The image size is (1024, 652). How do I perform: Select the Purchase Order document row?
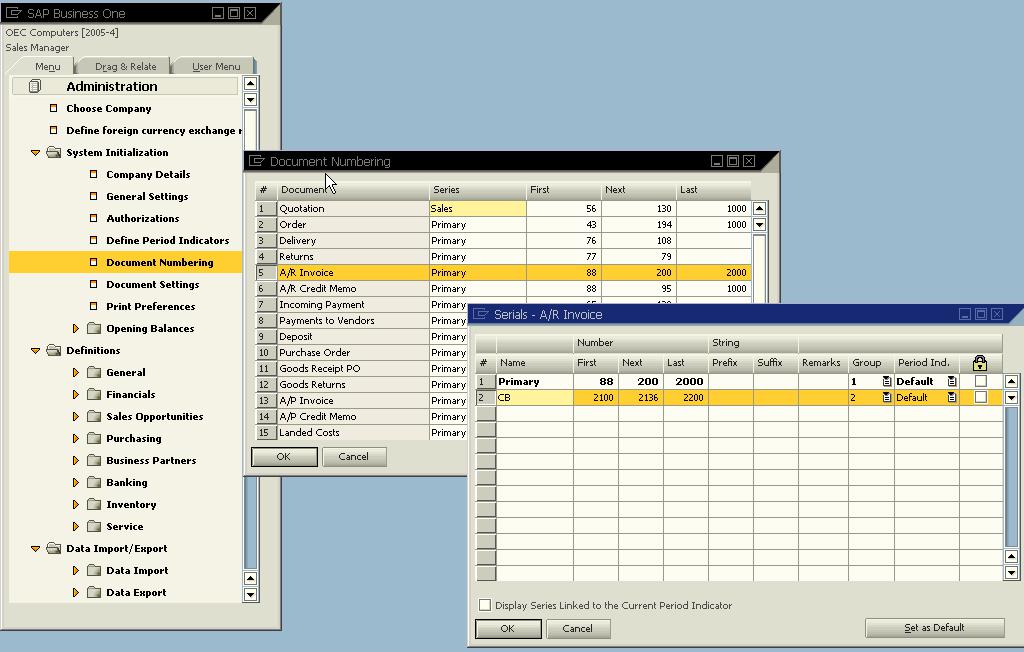point(361,352)
